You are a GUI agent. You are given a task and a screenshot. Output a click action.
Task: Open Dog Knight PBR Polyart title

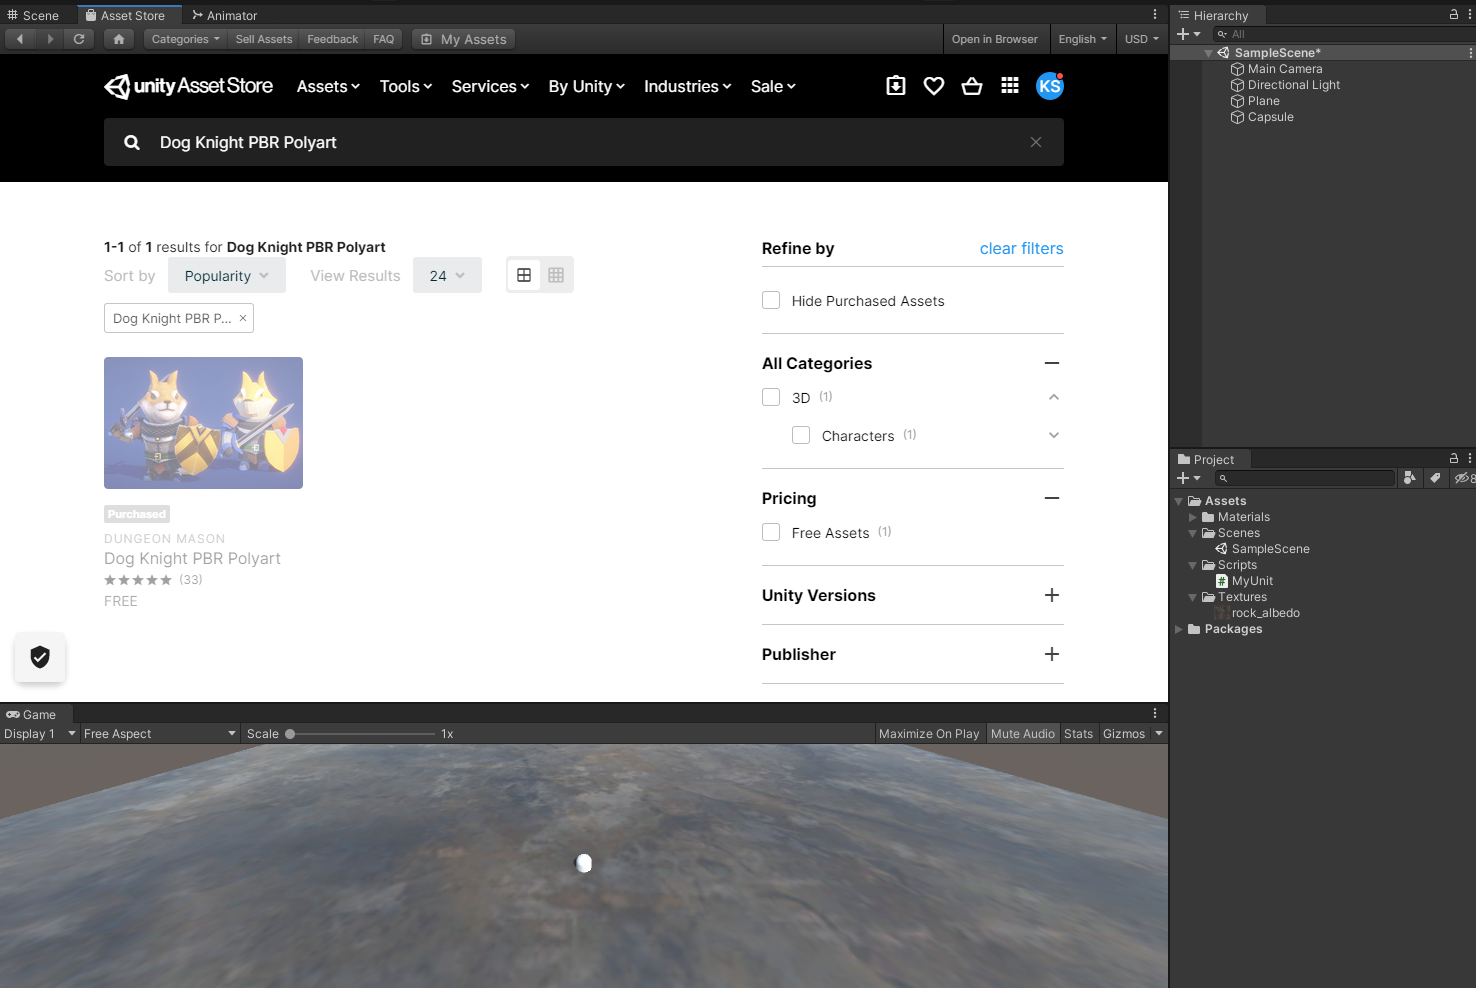(x=192, y=558)
